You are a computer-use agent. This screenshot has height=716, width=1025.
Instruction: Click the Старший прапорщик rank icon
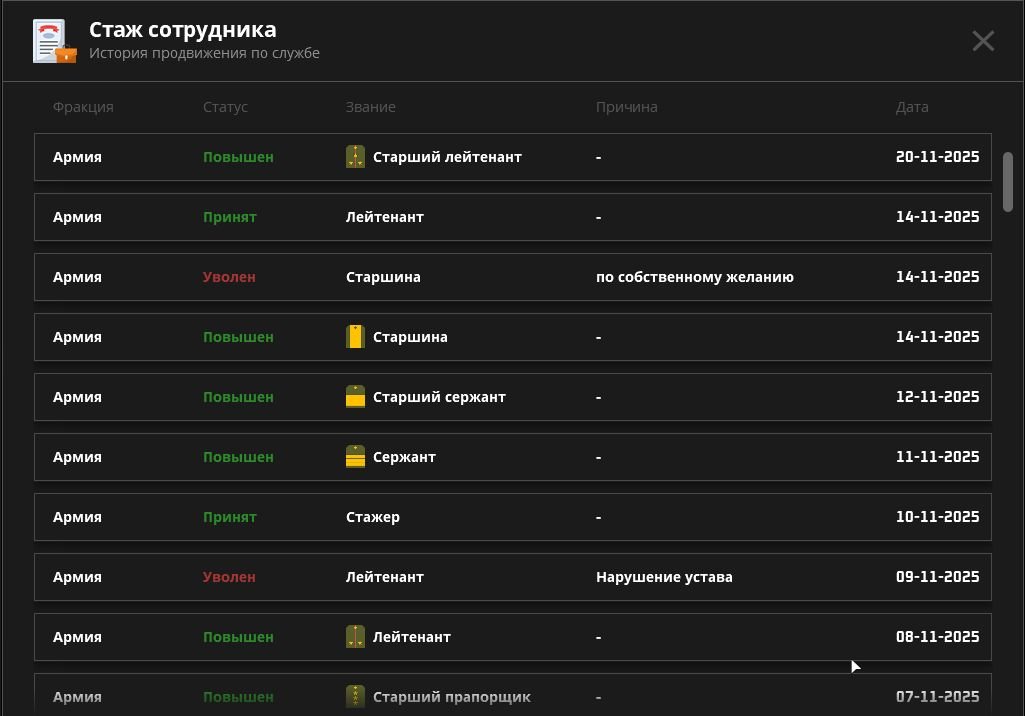pyautogui.click(x=355, y=696)
